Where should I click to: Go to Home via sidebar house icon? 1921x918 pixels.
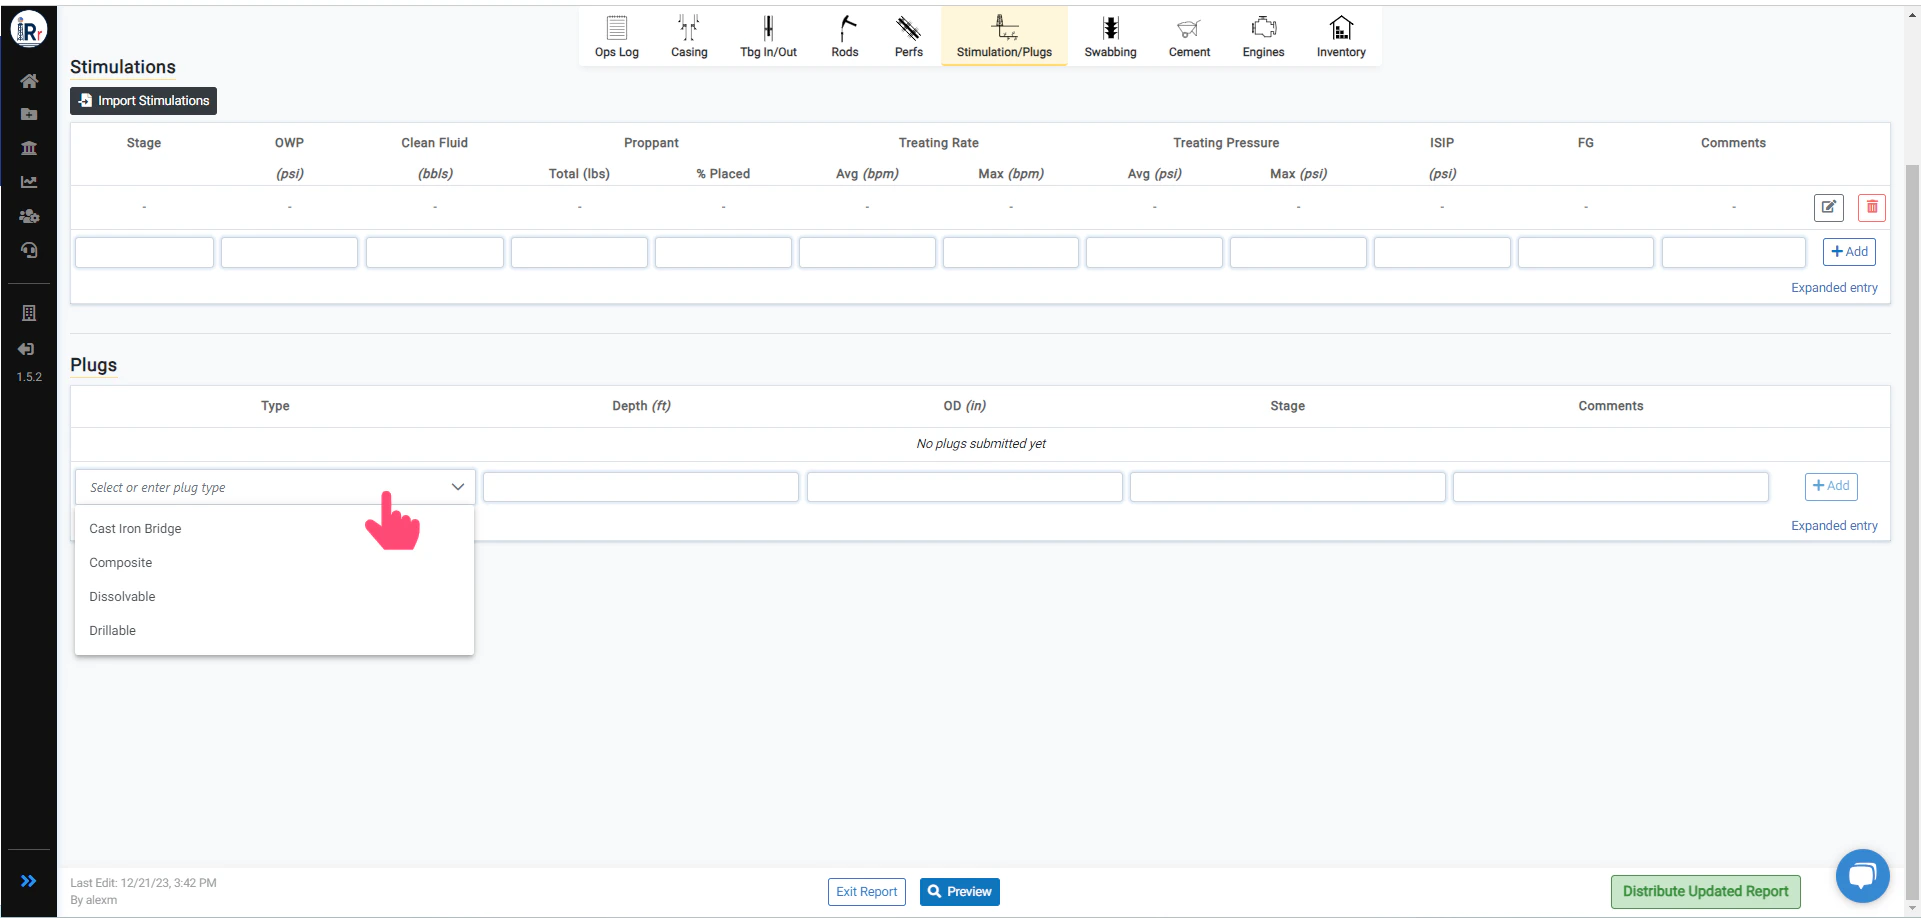coord(29,81)
